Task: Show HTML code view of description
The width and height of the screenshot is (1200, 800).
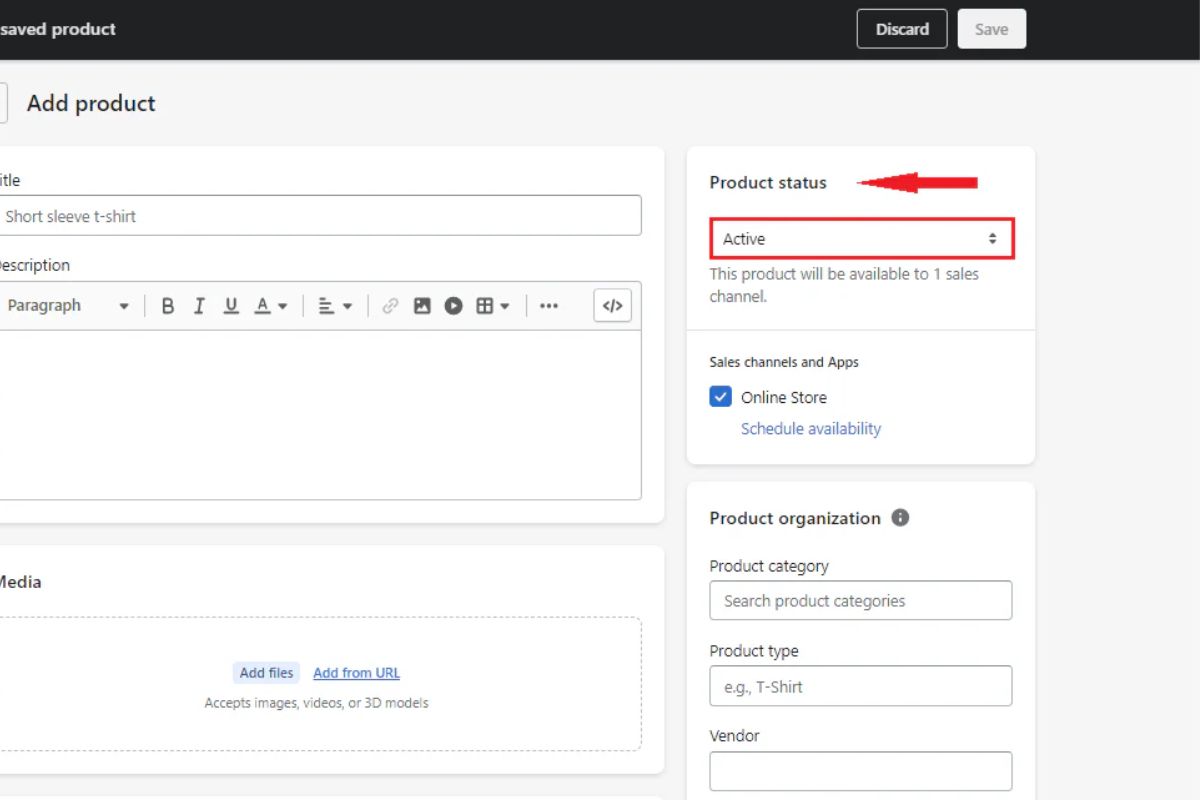Action: 612,306
